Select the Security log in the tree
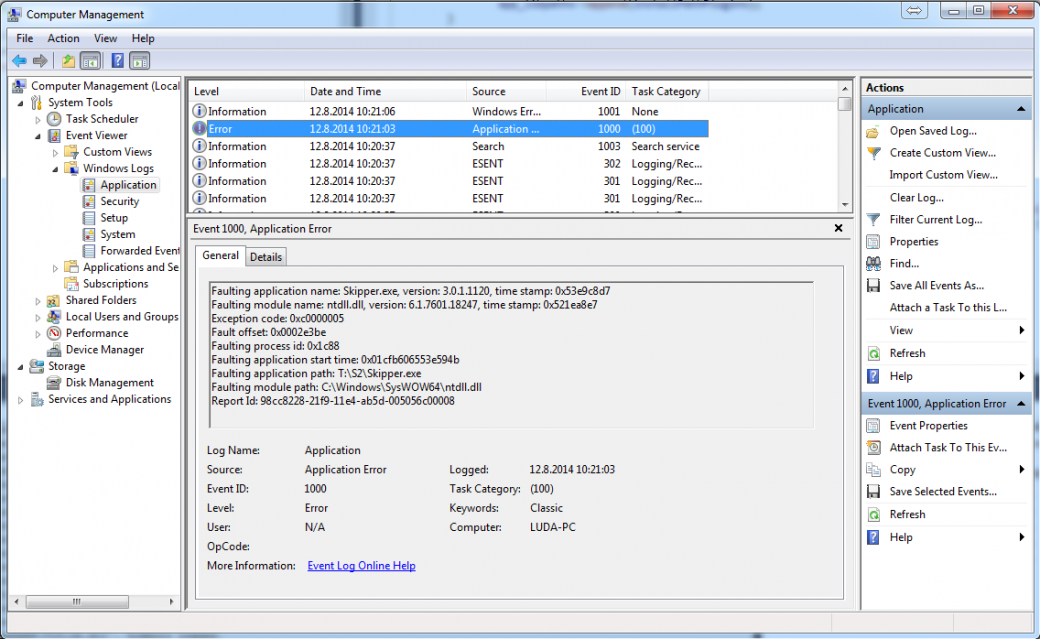This screenshot has width=1040, height=639. pyautogui.click(x=120, y=201)
